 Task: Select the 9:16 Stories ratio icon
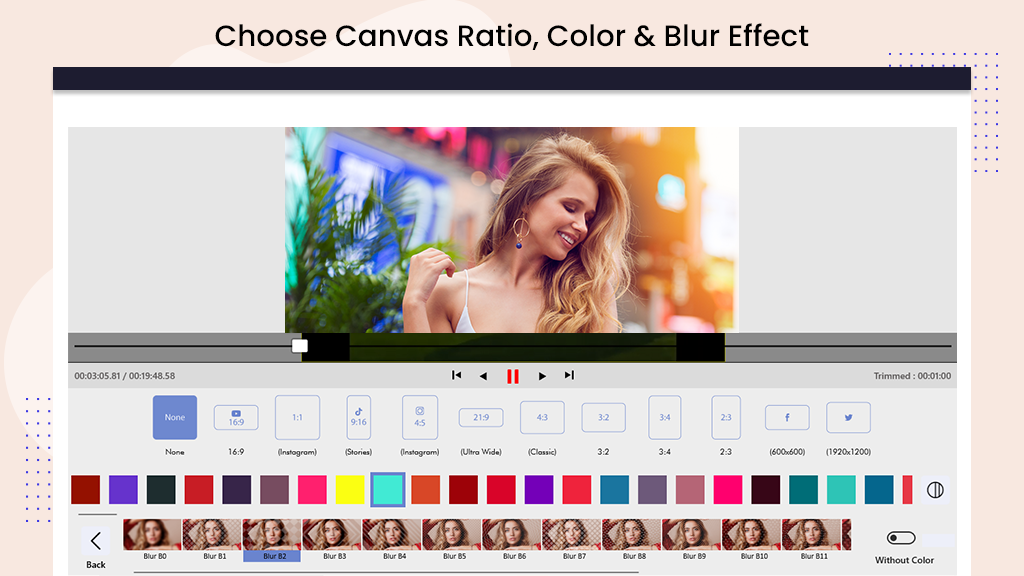pos(359,417)
